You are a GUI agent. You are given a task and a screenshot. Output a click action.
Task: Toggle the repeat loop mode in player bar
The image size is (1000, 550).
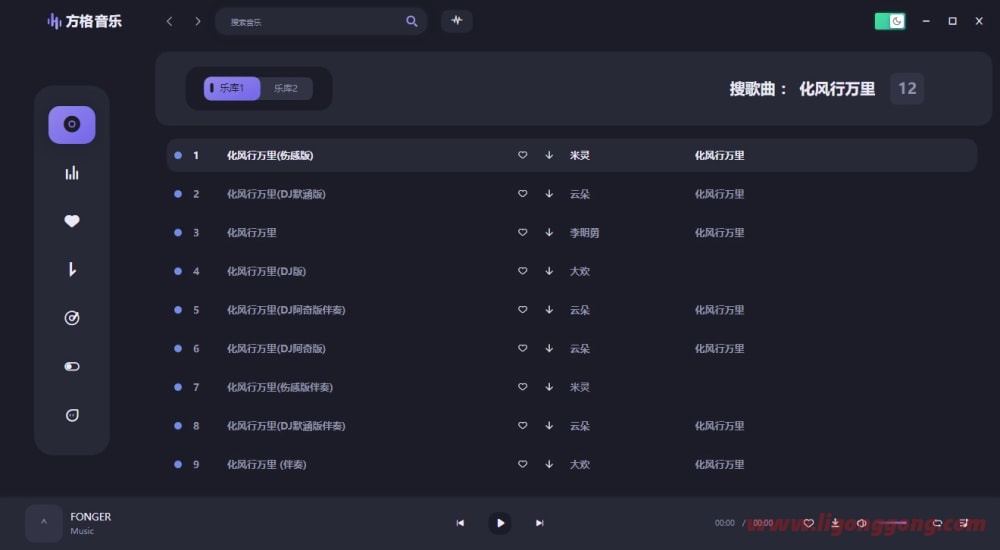937,523
